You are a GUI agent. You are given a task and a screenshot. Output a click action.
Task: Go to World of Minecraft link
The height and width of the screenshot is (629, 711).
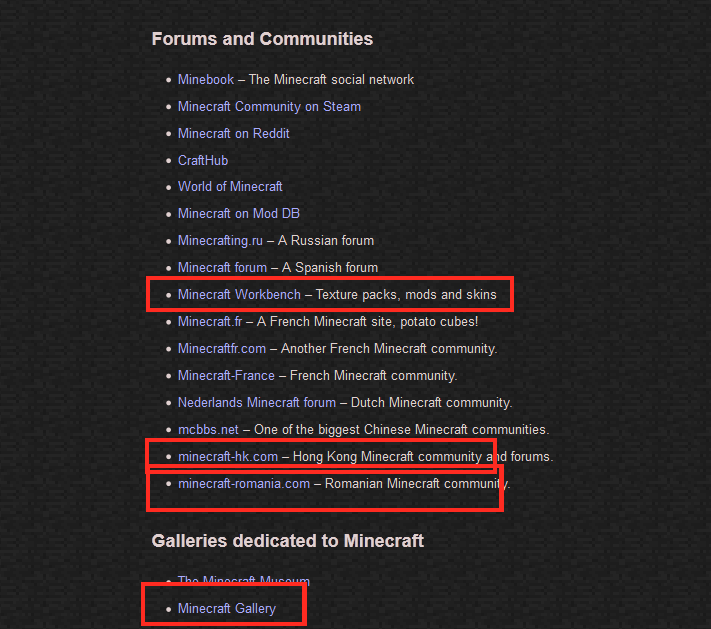click(x=230, y=187)
